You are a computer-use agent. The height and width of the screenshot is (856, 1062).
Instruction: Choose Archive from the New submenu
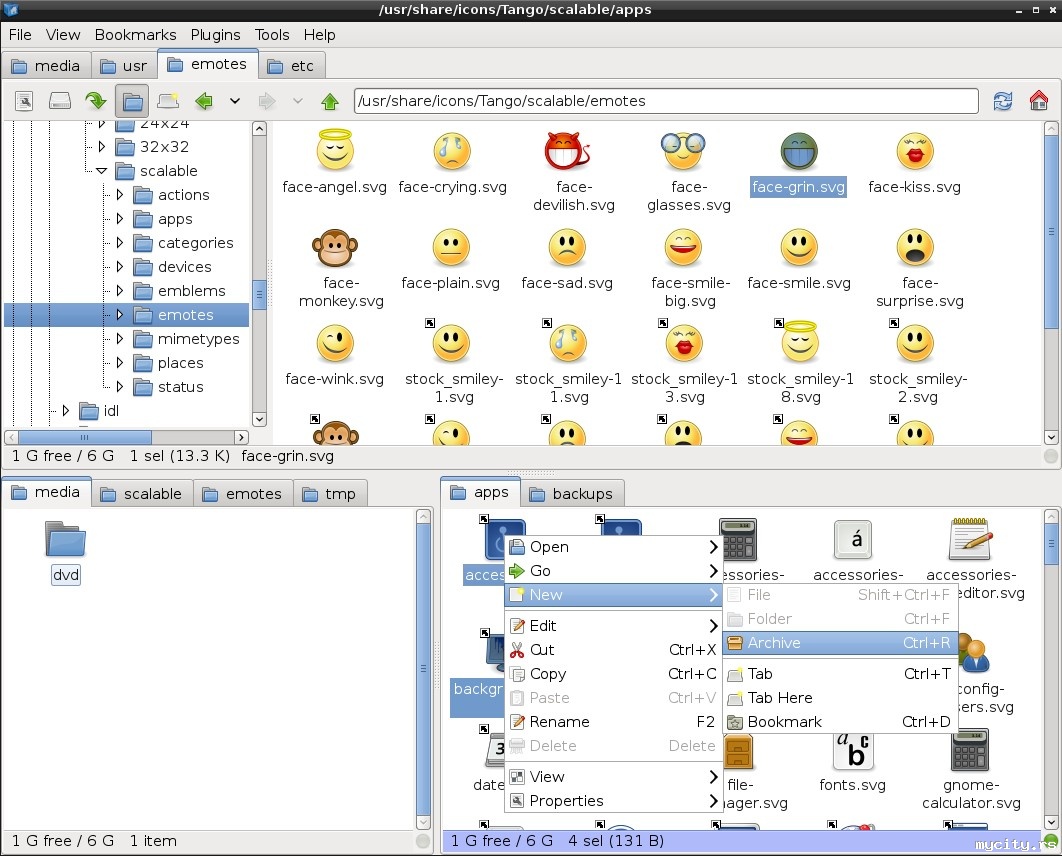(x=774, y=643)
